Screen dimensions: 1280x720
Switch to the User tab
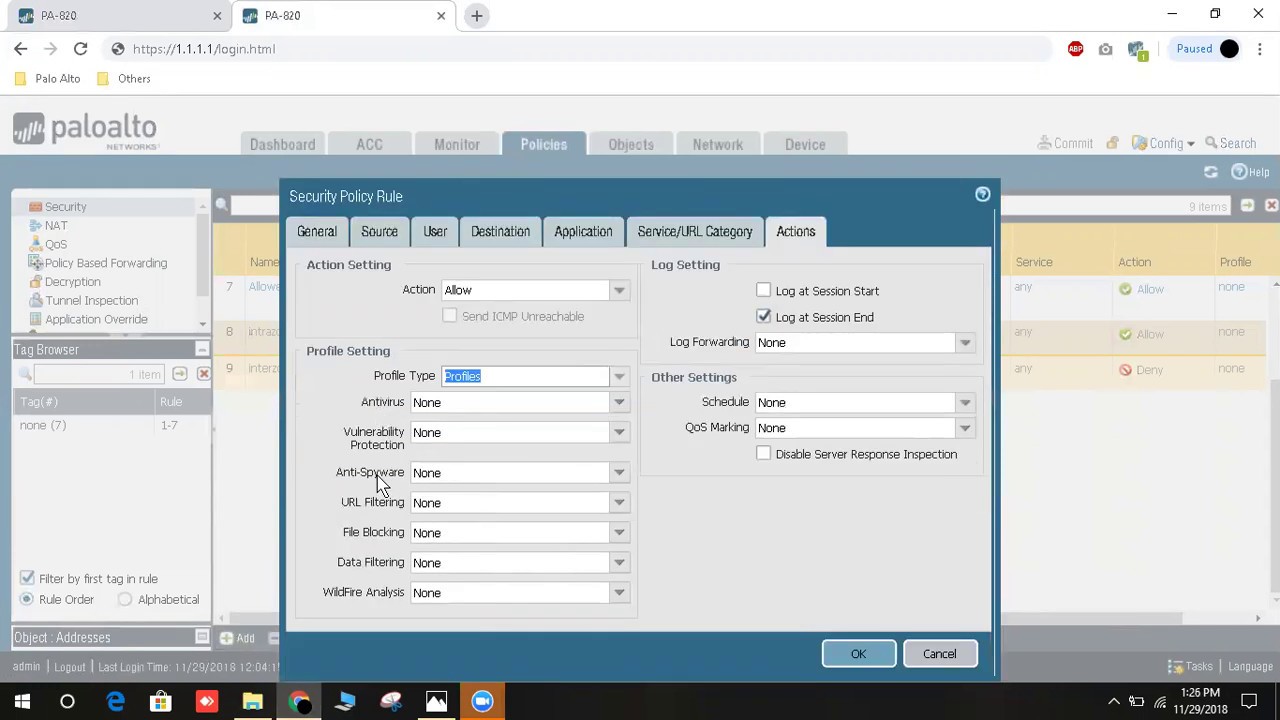tap(435, 231)
